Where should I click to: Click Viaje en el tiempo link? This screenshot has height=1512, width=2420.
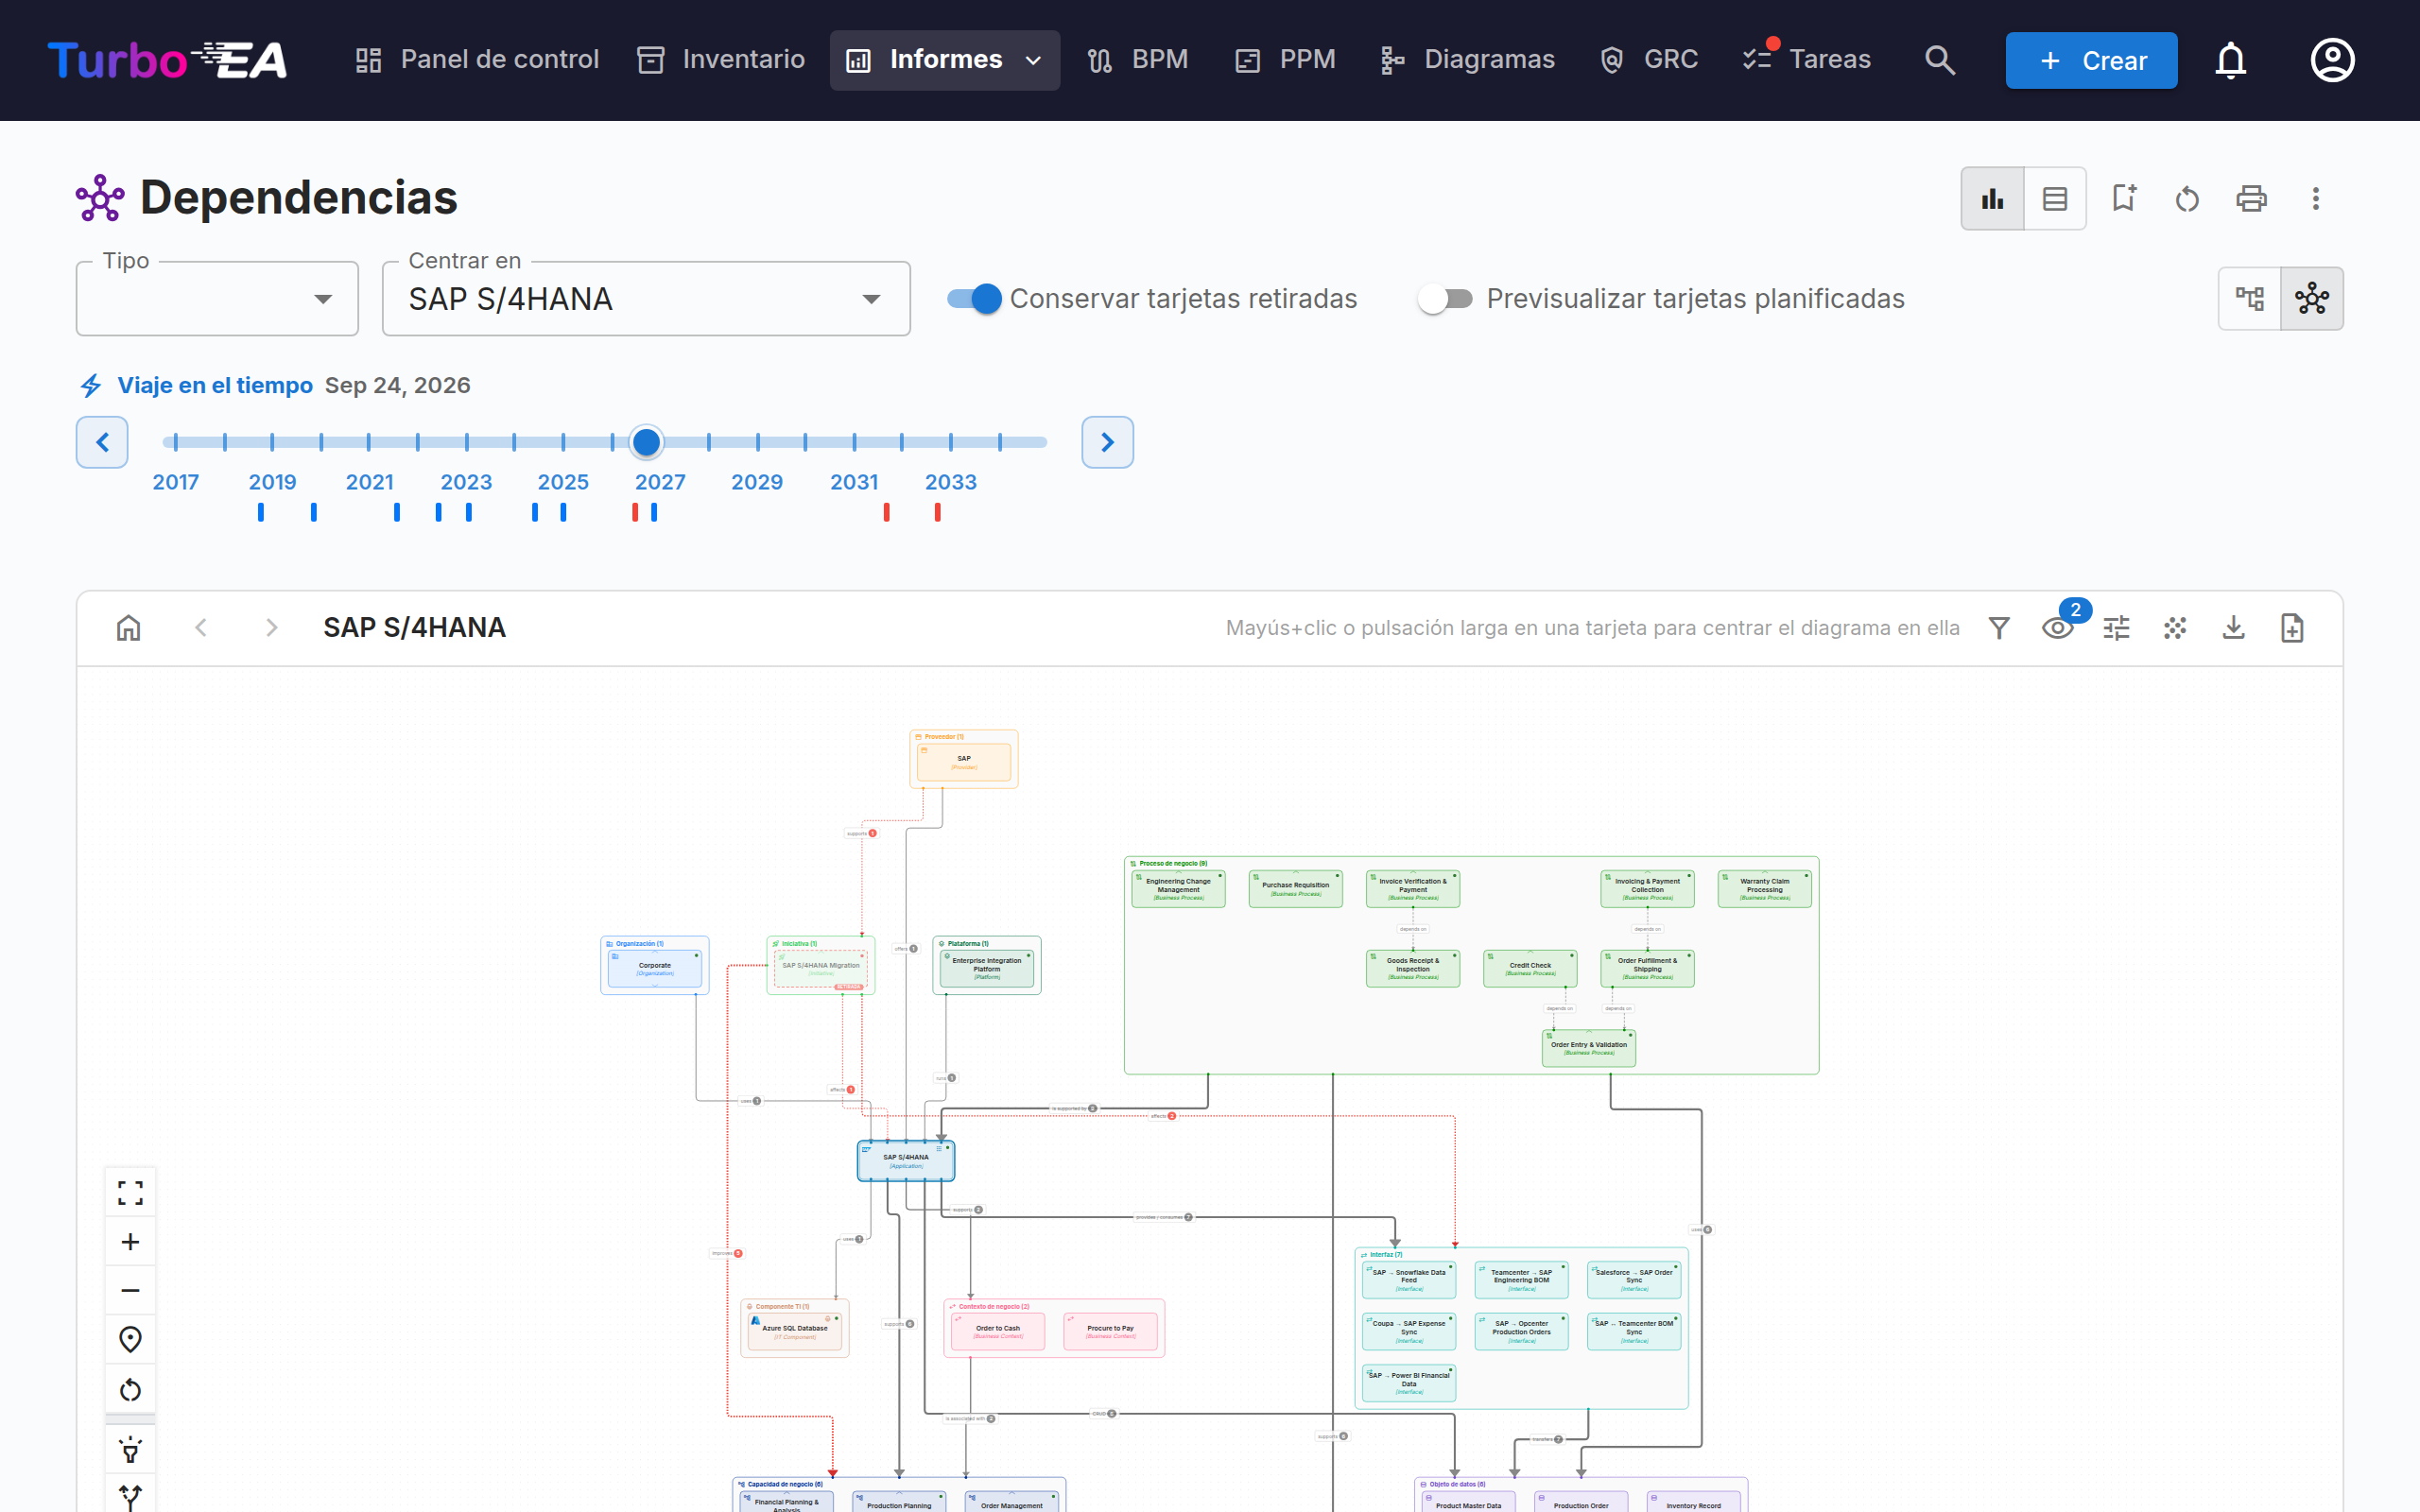click(215, 385)
